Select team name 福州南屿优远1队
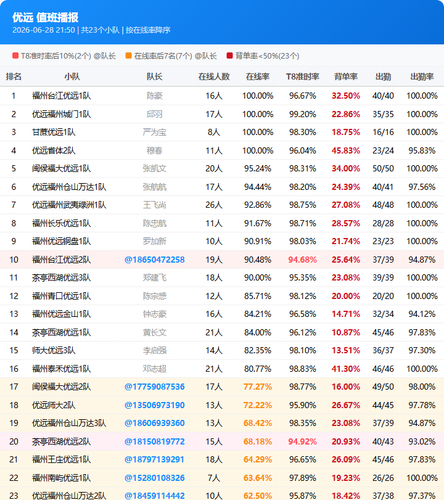This screenshot has width=444, height=500. [x=61, y=478]
